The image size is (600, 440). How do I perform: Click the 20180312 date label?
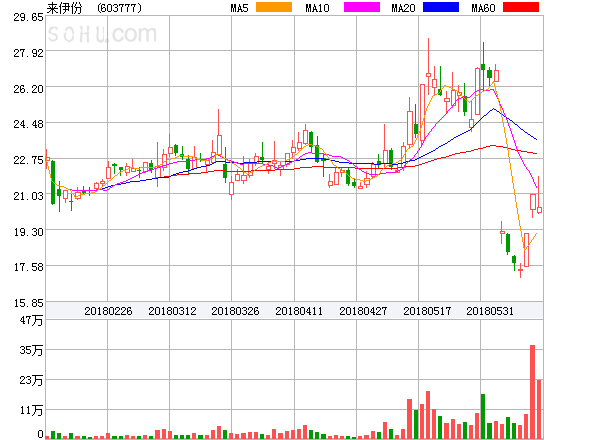(x=172, y=311)
